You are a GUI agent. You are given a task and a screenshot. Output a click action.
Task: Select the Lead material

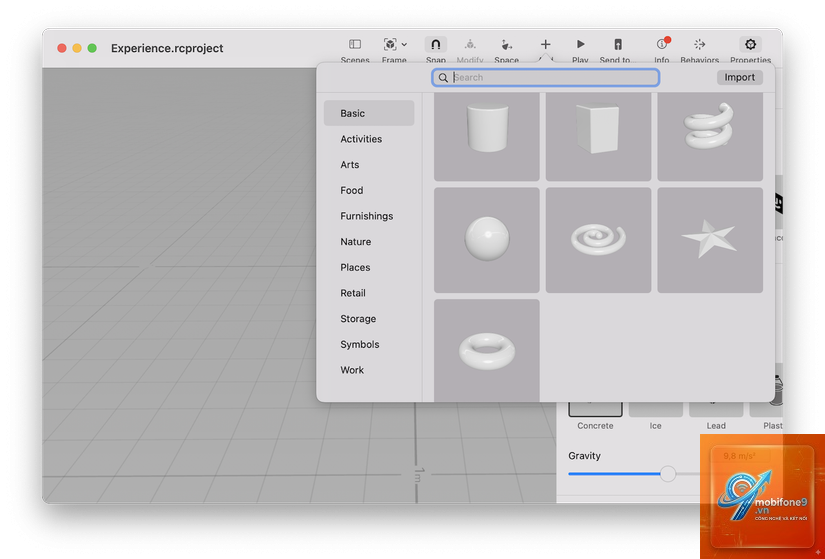(x=716, y=416)
